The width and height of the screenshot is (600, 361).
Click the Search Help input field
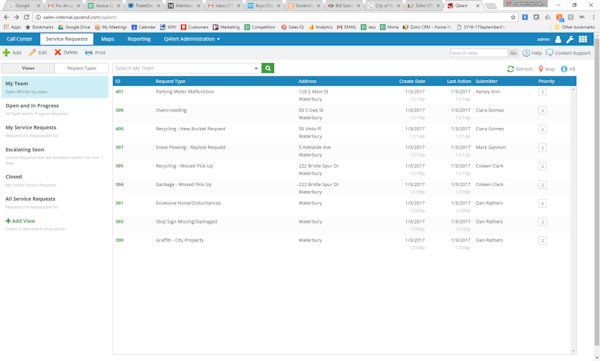479,53
